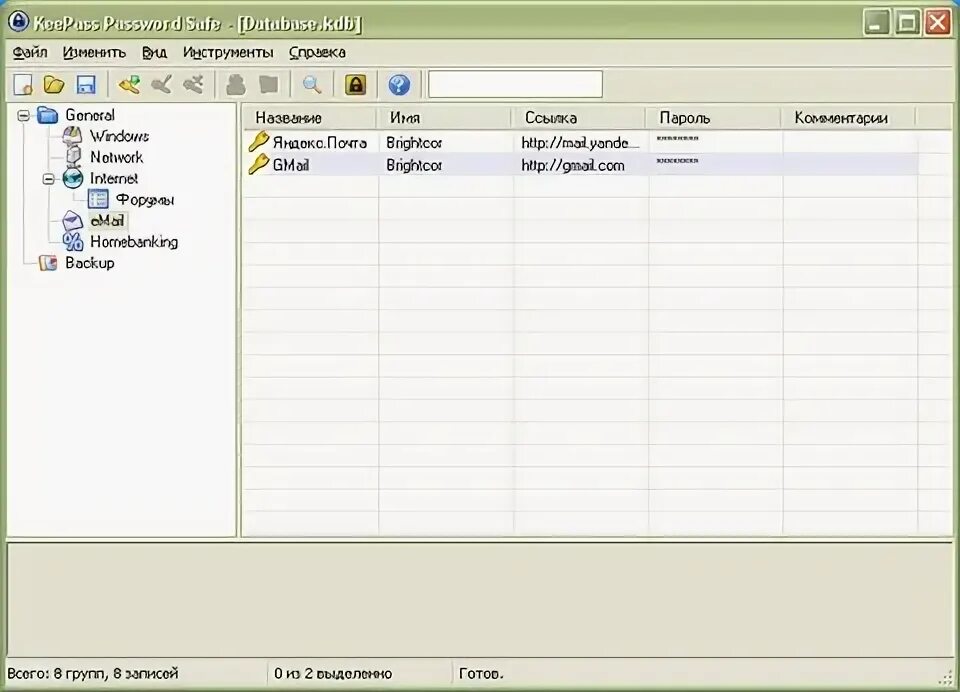Image resolution: width=960 pixels, height=692 pixels.
Task: Click the Edit entry key icon
Action: point(162,85)
